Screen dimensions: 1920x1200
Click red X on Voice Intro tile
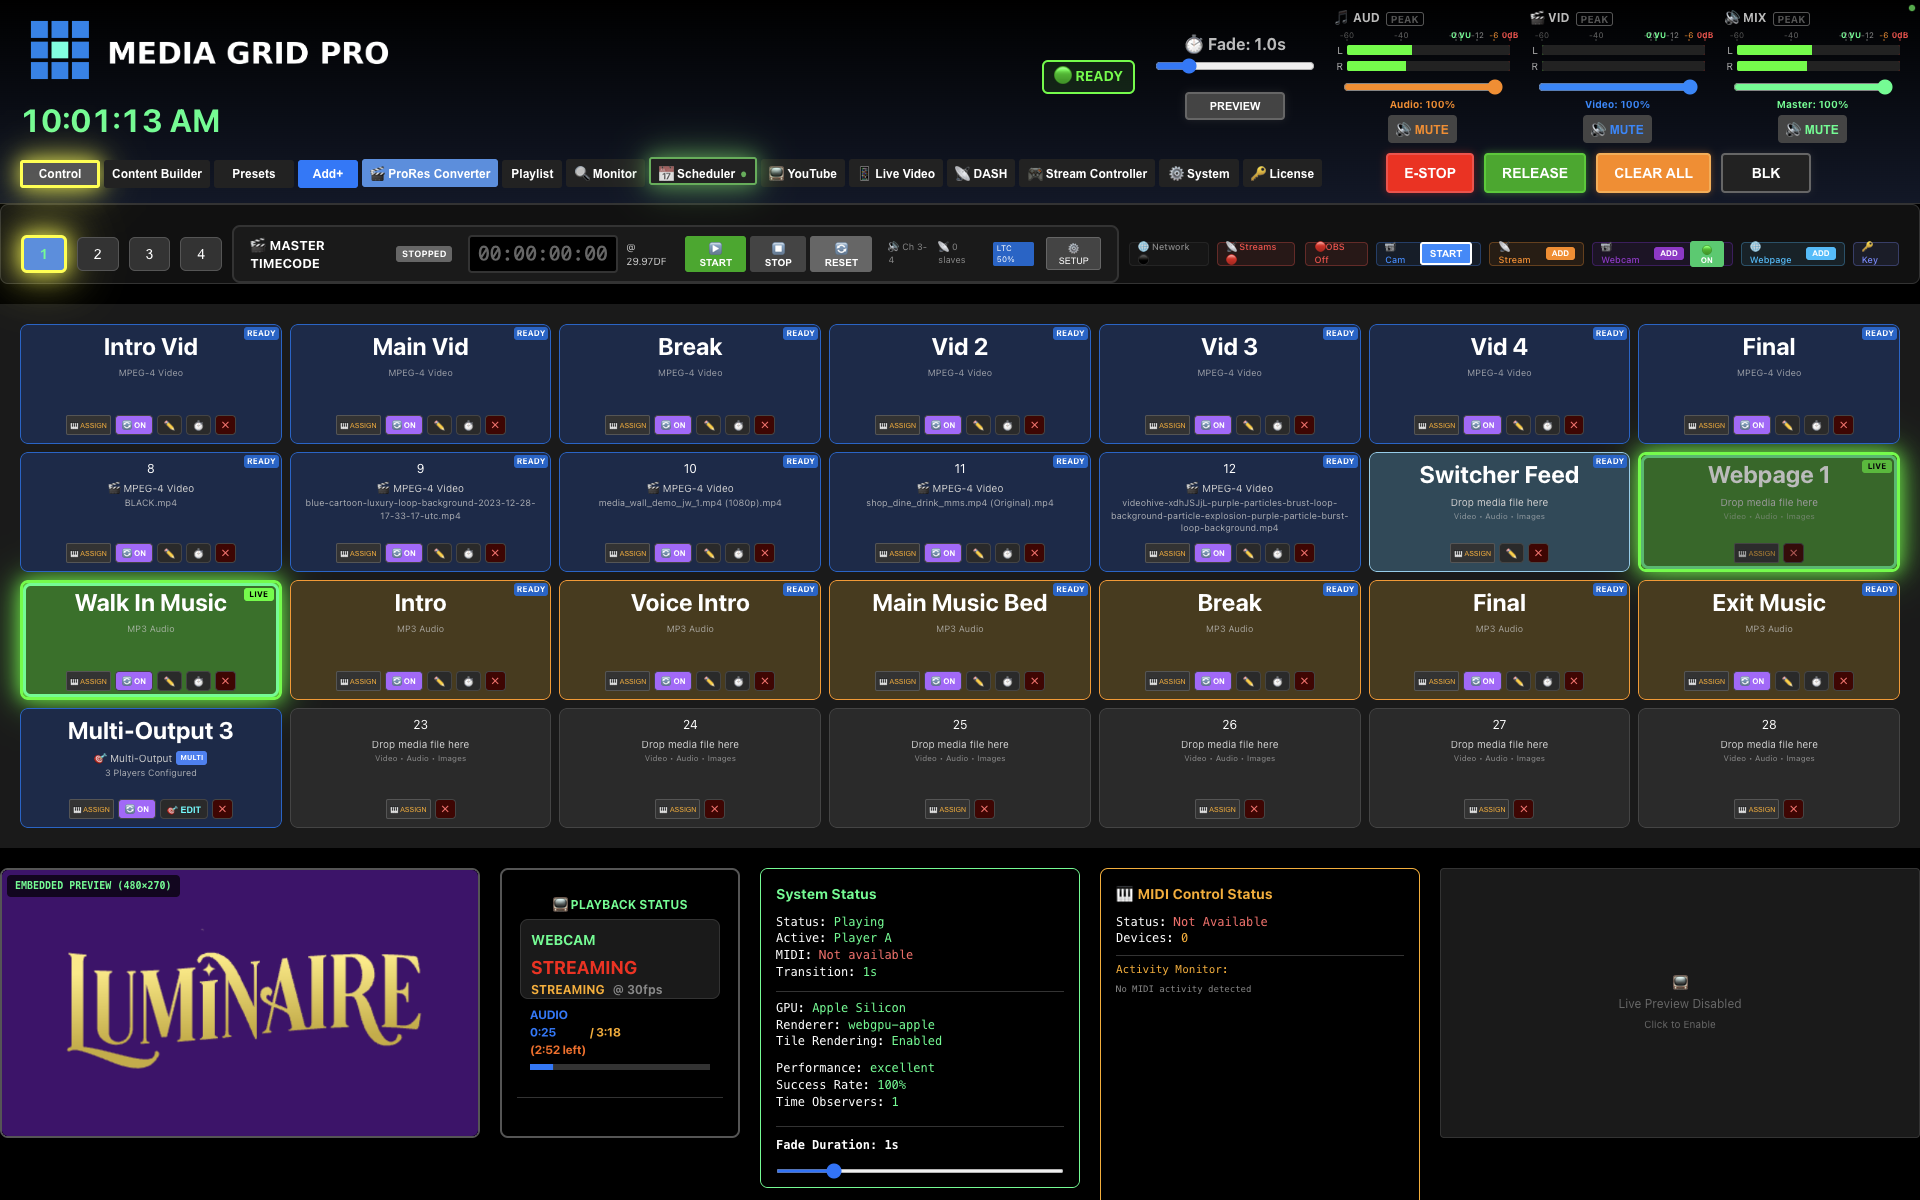(765, 681)
